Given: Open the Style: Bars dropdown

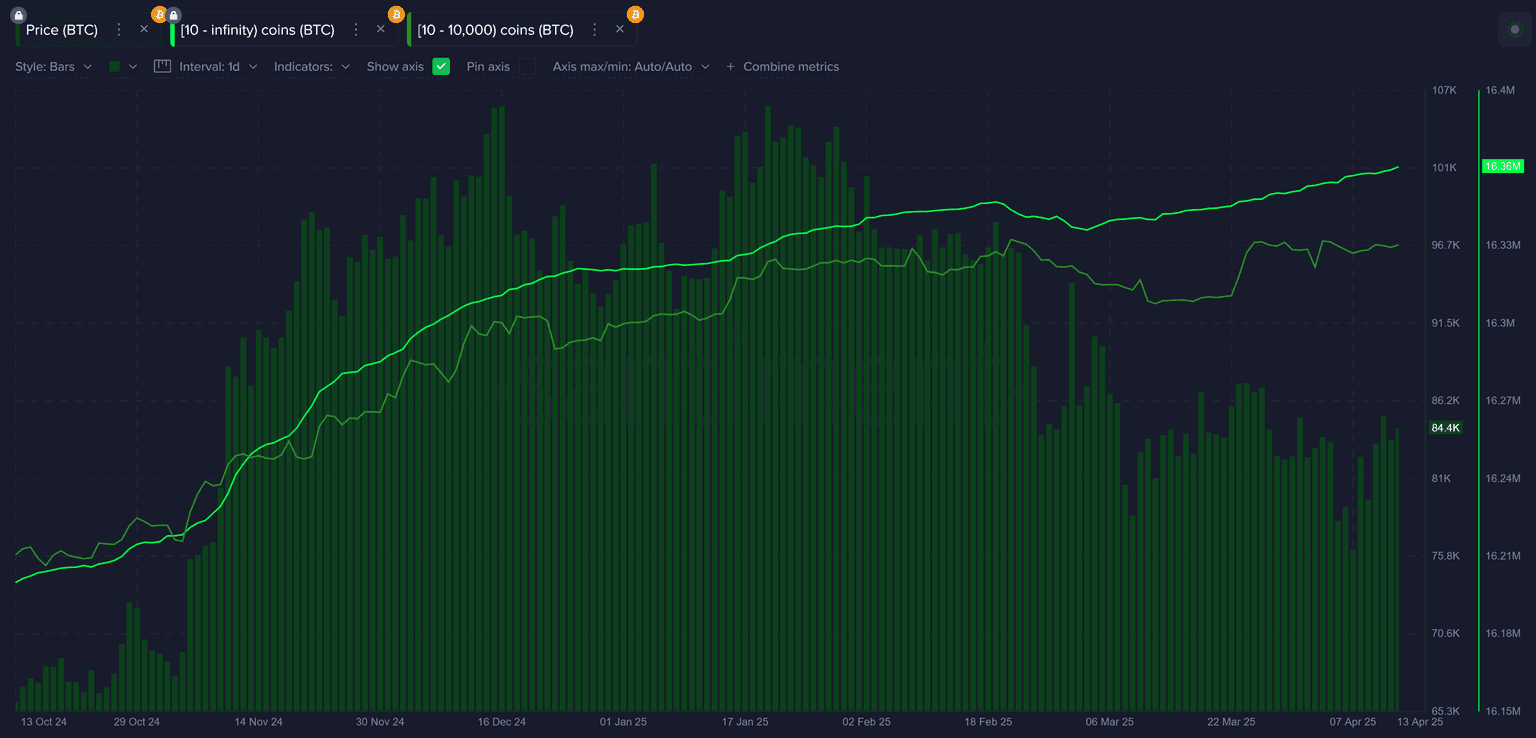Looking at the screenshot, I should 53,67.
